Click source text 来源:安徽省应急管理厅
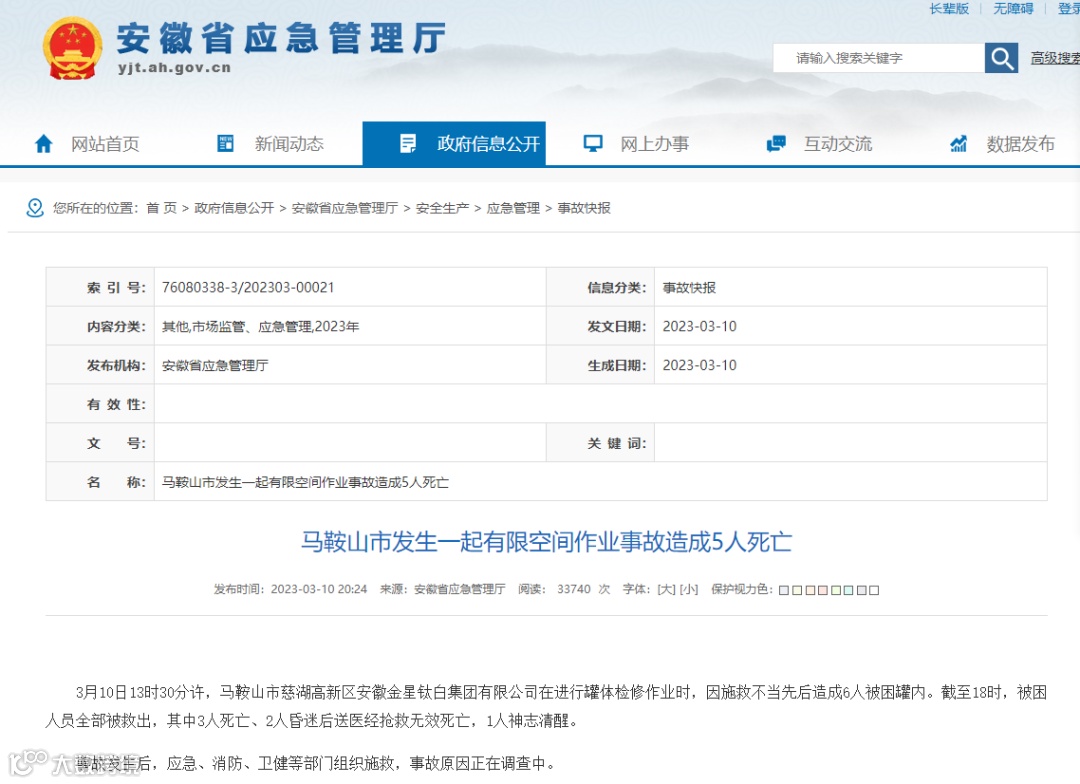This screenshot has width=1080, height=784. point(442,589)
